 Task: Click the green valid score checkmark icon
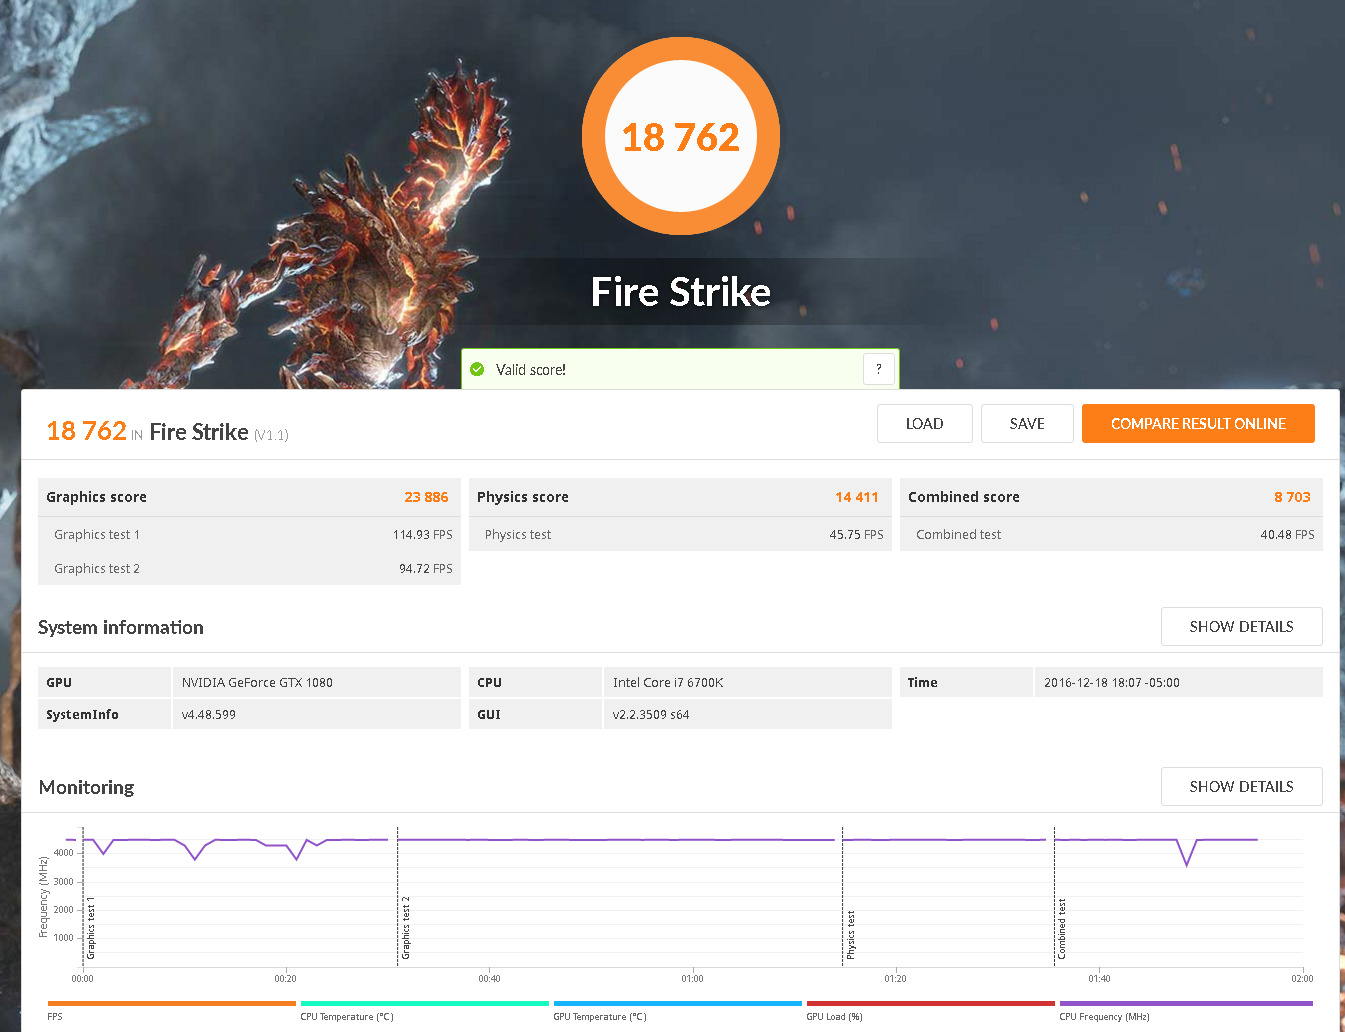pyautogui.click(x=477, y=369)
